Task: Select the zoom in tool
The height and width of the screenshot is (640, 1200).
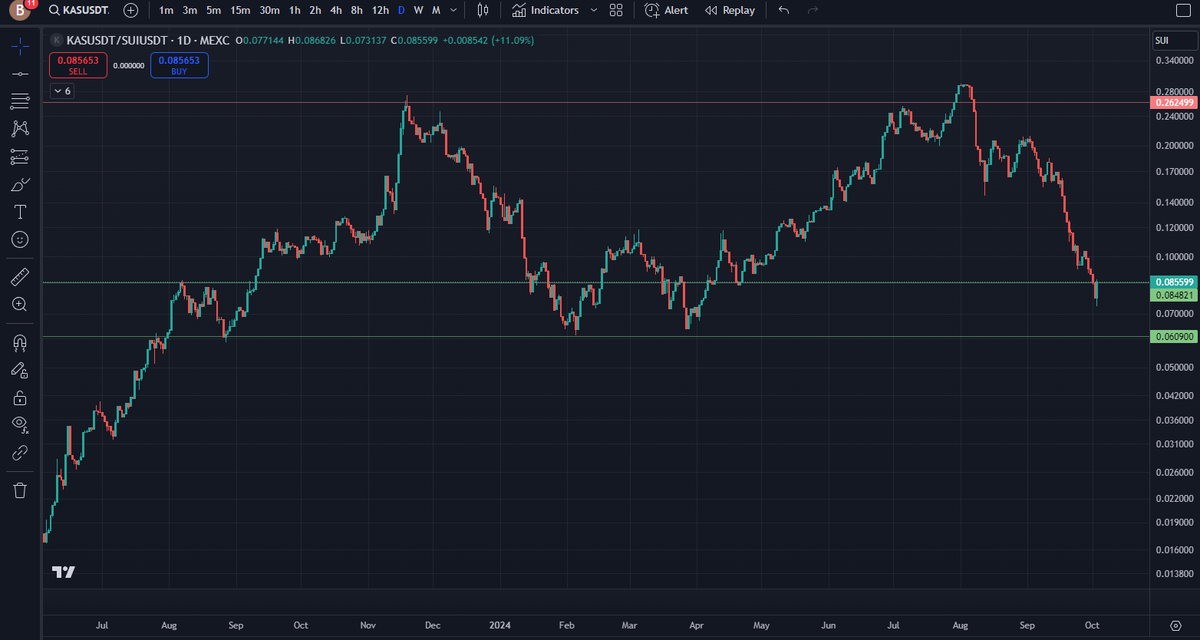Action: pos(19,304)
